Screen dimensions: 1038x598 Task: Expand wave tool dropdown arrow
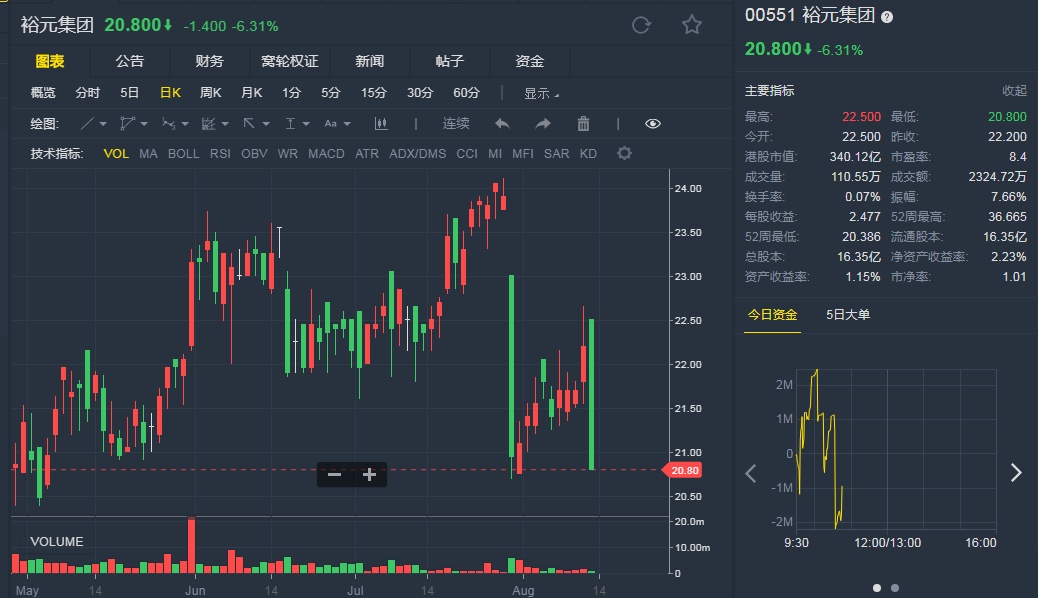185,124
